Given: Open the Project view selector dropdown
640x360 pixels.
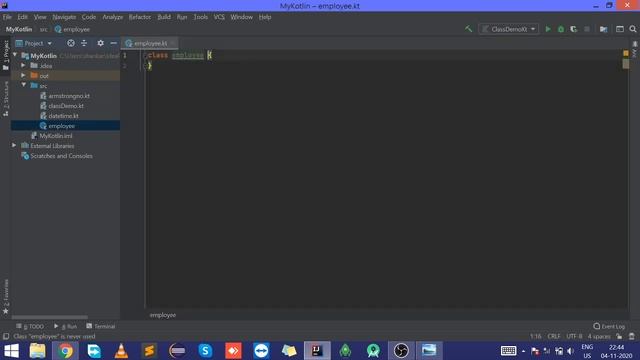Looking at the screenshot, I should pos(34,43).
